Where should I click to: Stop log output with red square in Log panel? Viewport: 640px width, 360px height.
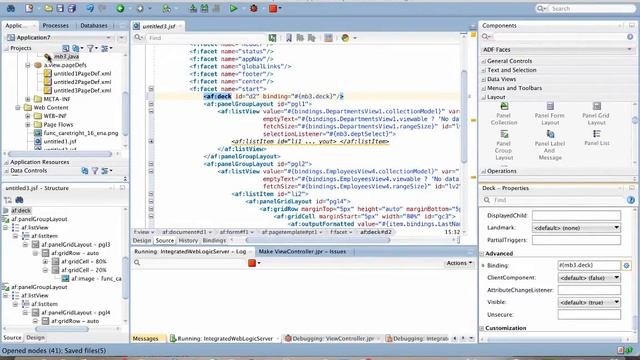tap(252, 263)
